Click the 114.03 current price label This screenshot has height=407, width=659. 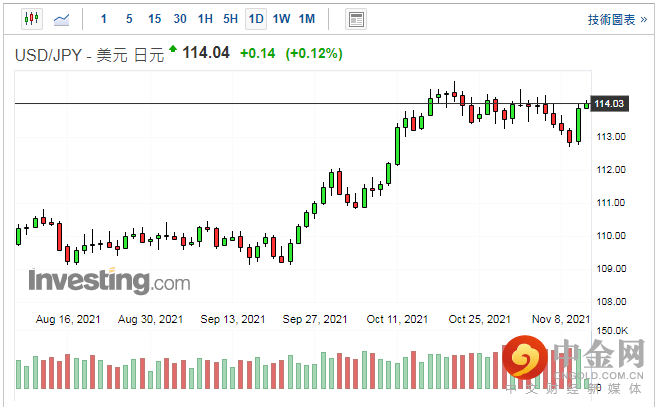pyautogui.click(x=609, y=103)
